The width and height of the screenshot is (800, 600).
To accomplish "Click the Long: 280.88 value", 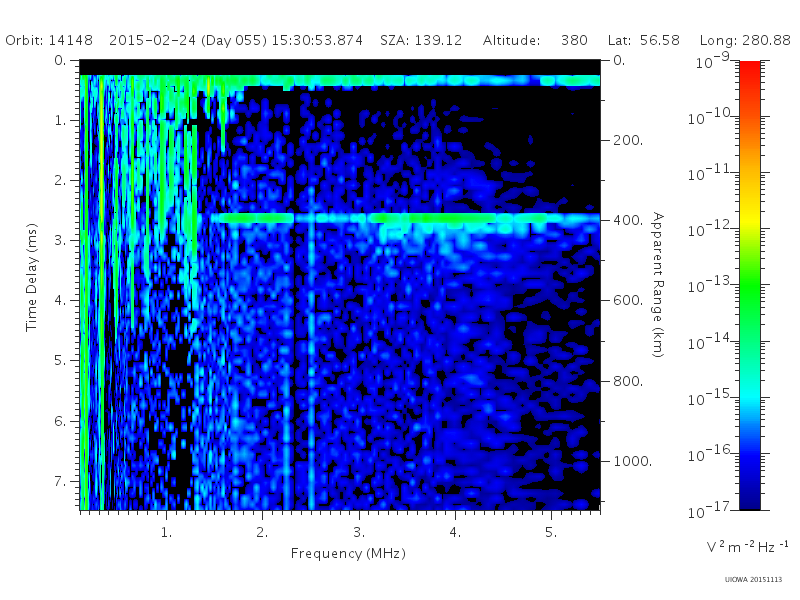I will pyautogui.click(x=745, y=40).
